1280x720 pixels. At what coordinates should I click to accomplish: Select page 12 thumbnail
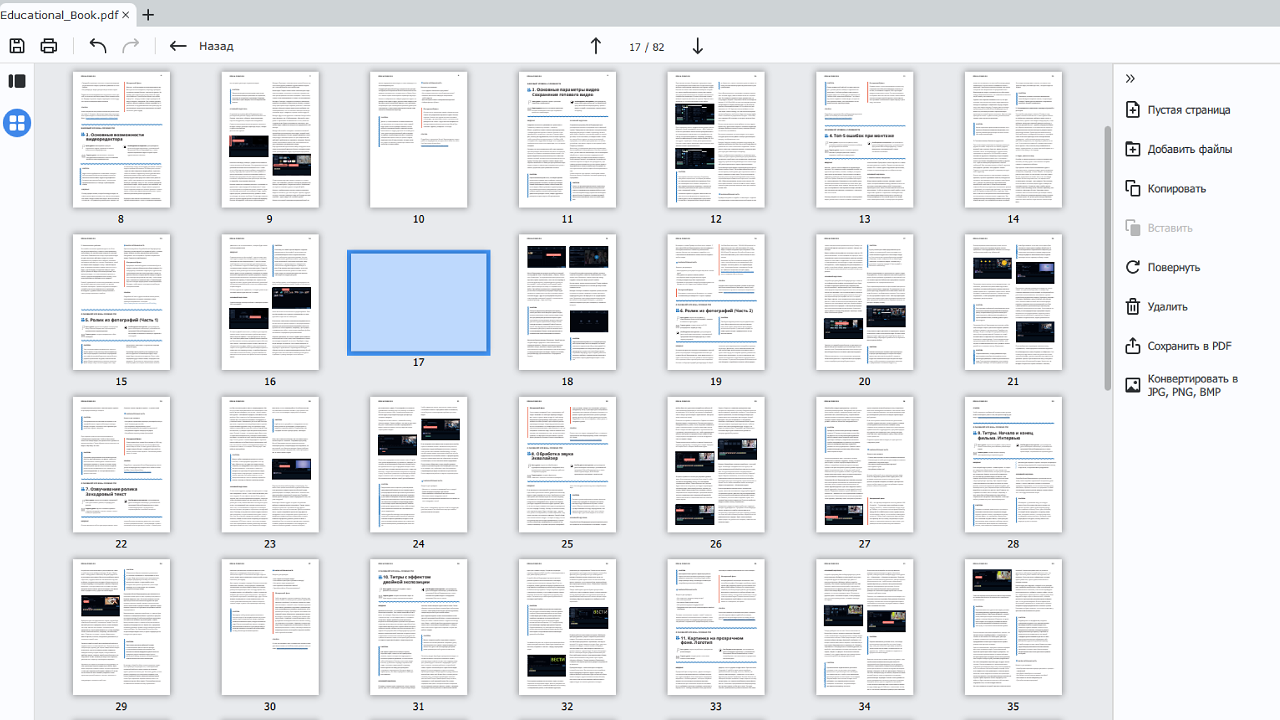716,139
